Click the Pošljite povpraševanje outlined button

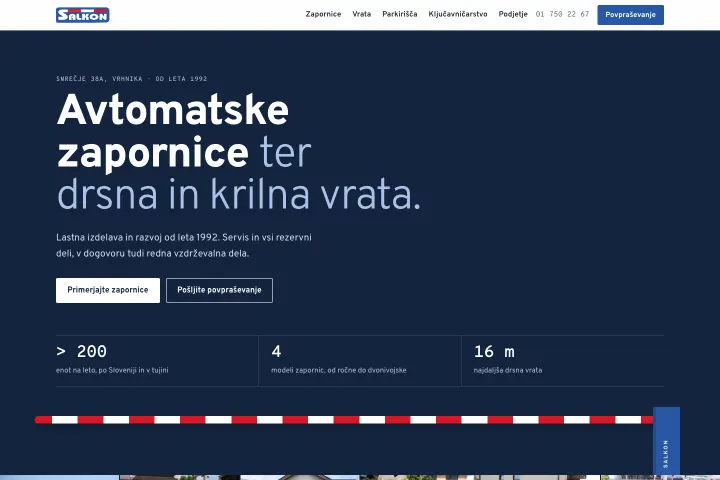pyautogui.click(x=219, y=290)
